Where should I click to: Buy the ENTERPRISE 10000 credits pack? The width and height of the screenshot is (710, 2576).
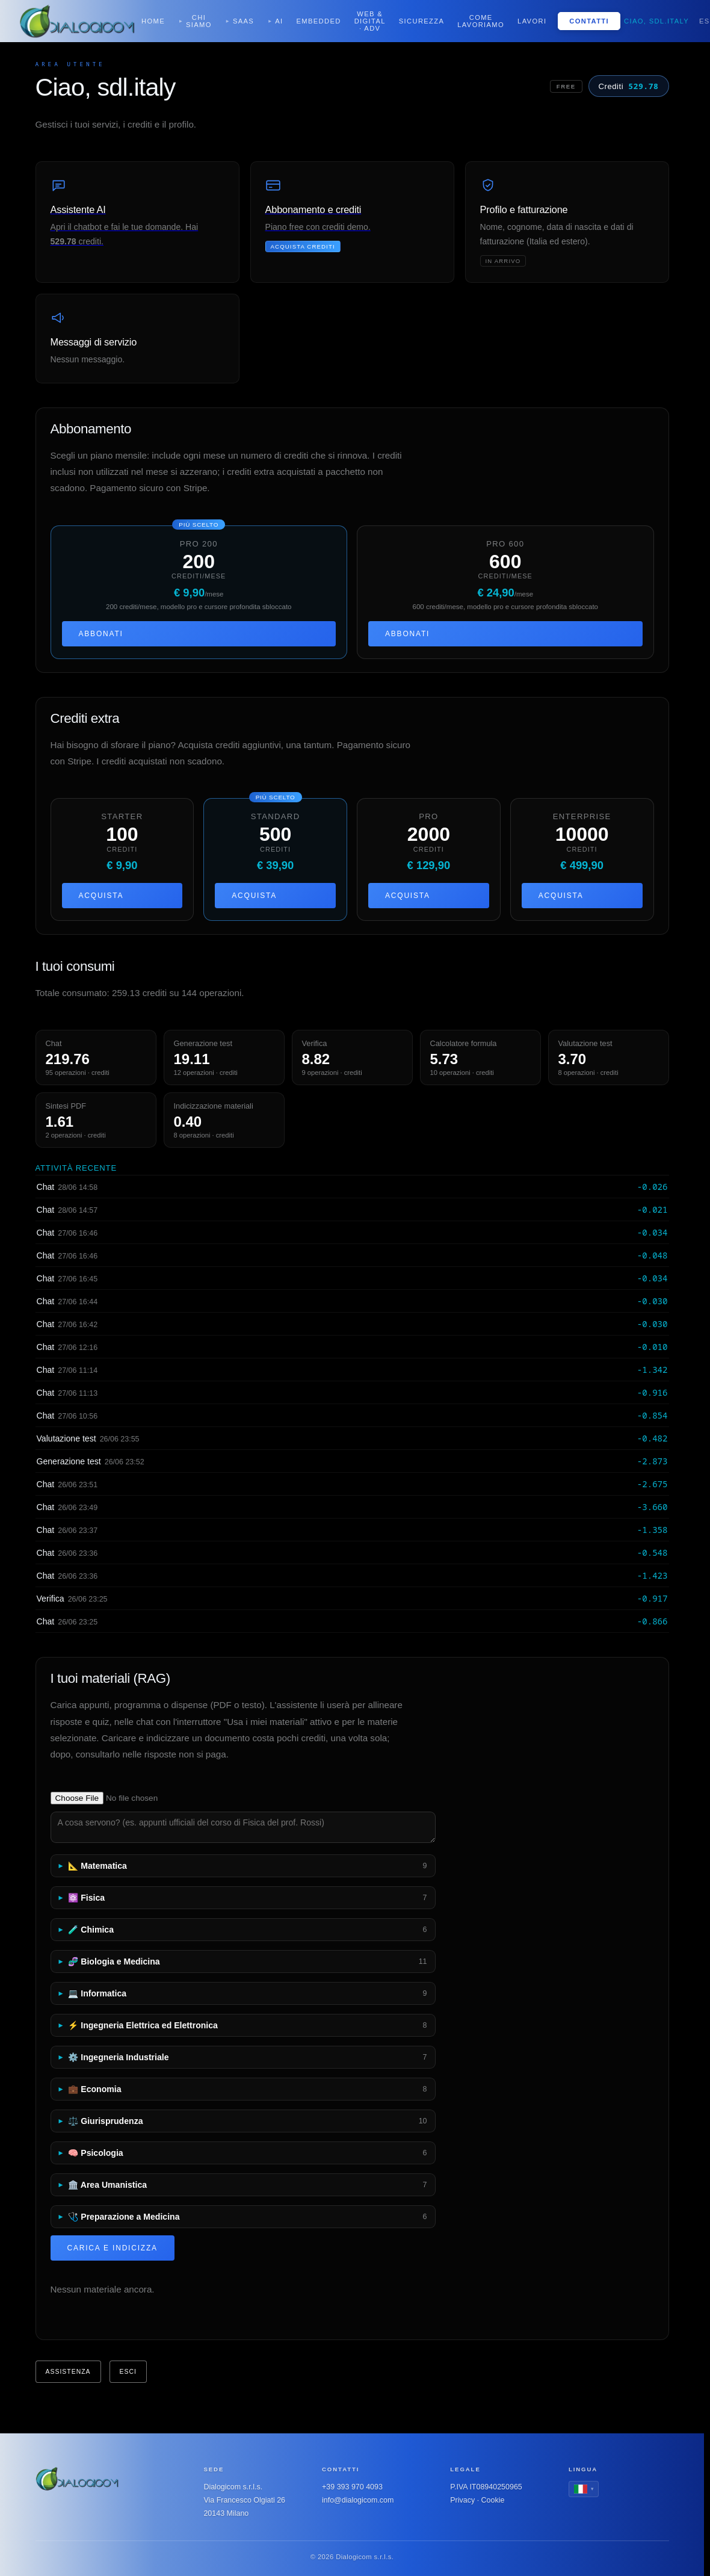pos(582,896)
